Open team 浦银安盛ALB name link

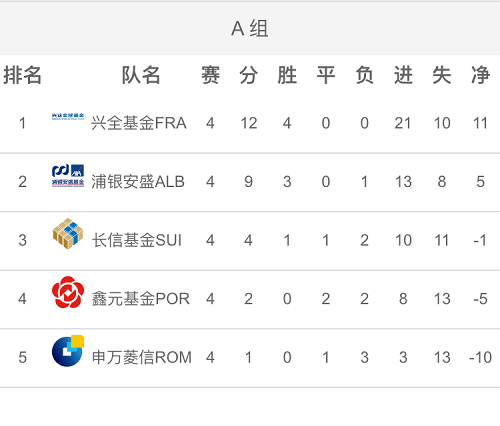(138, 182)
